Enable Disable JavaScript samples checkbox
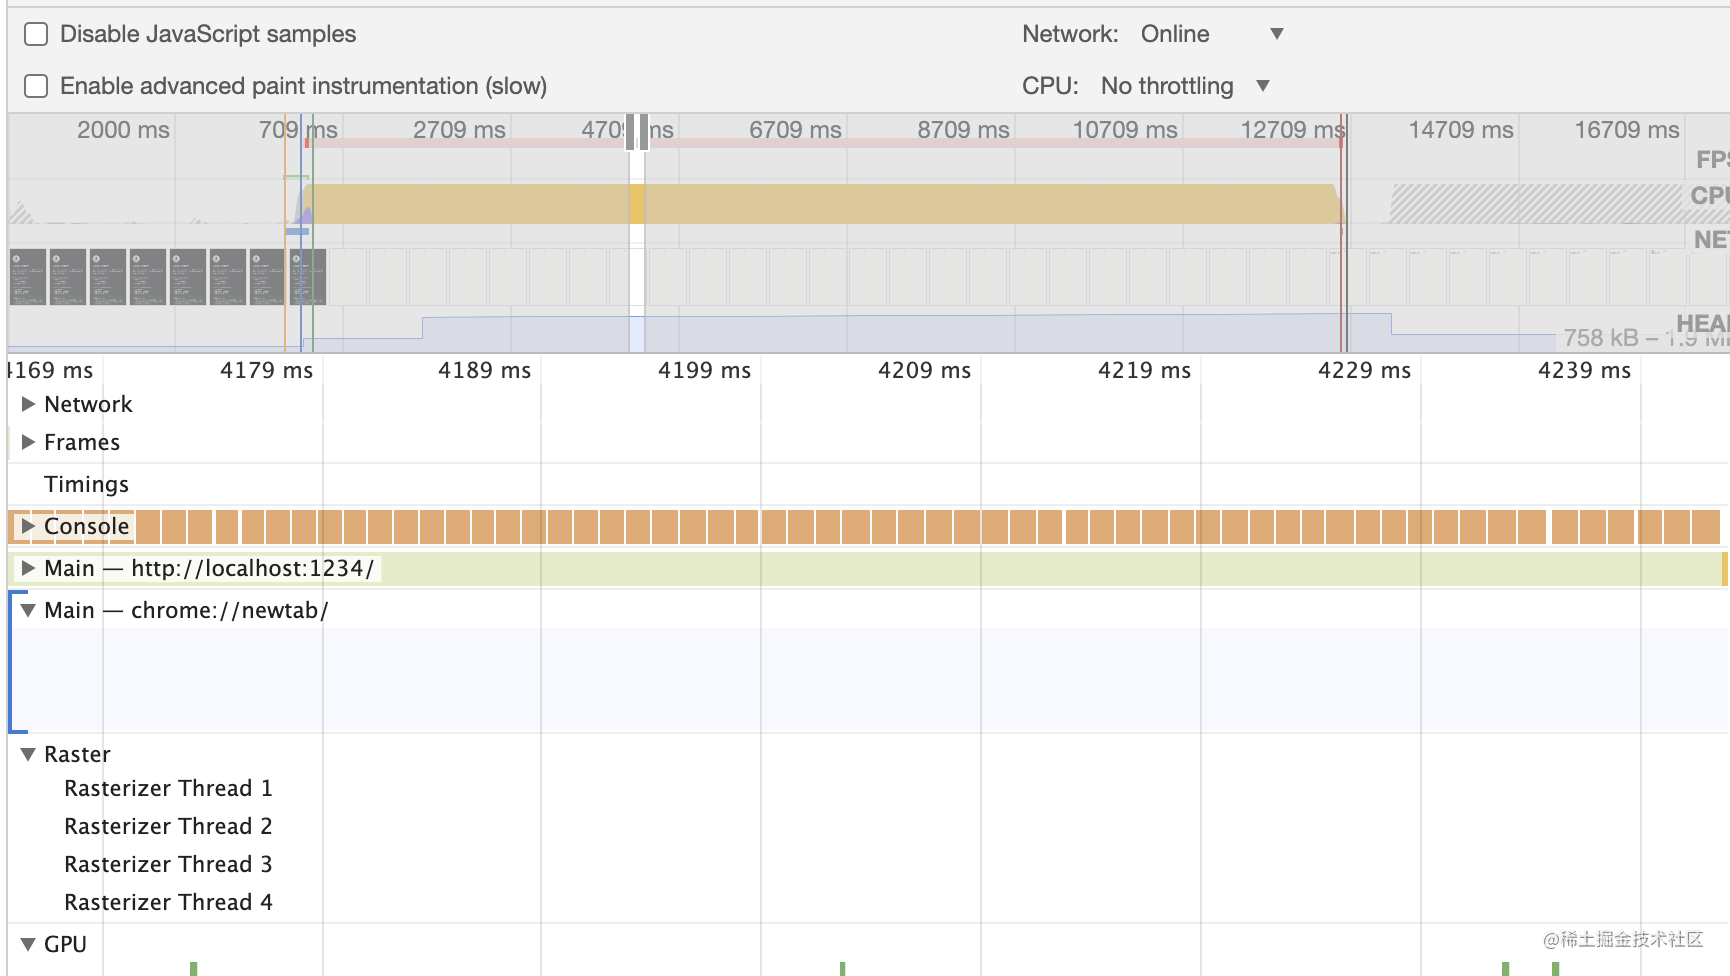Screen dimensions: 1730x976 (x=36, y=34)
